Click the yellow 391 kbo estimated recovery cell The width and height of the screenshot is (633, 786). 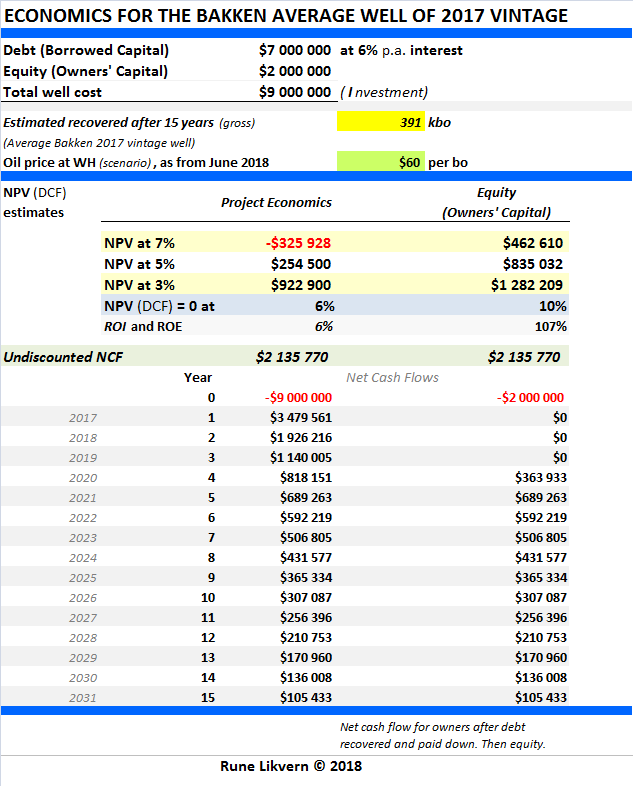381,122
